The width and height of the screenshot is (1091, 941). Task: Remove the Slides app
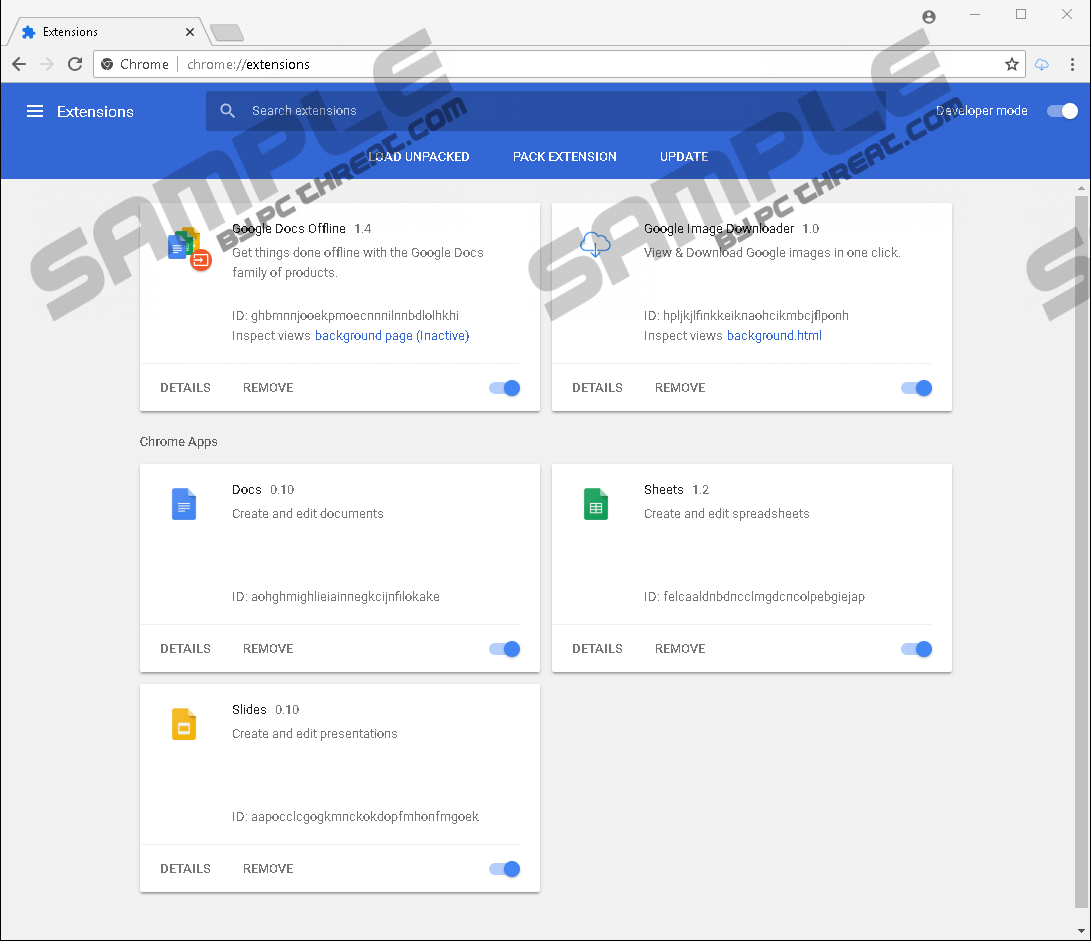(x=268, y=869)
